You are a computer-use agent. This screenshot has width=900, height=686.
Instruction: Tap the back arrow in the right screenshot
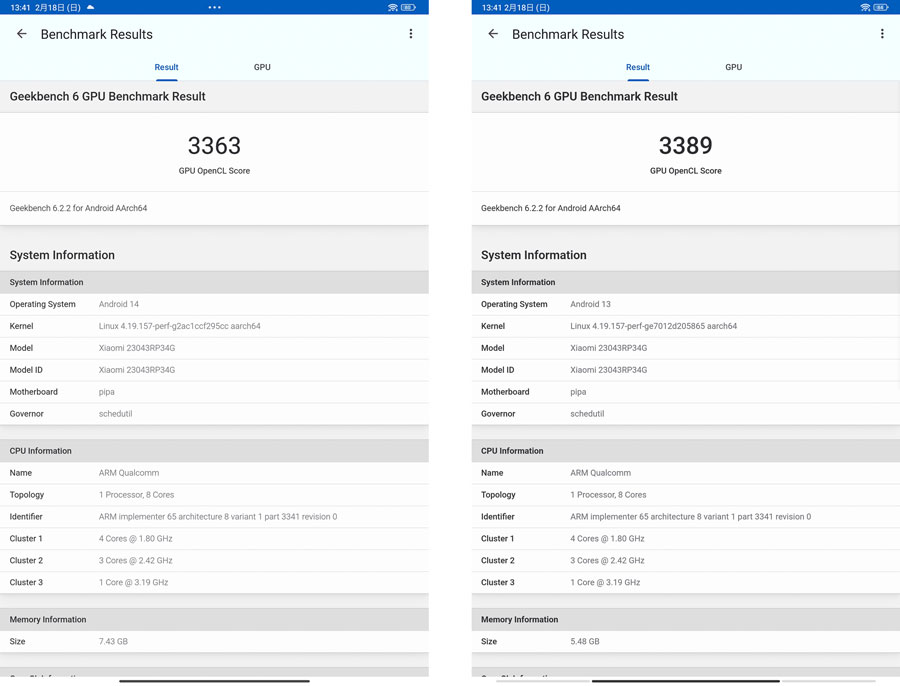click(x=493, y=34)
